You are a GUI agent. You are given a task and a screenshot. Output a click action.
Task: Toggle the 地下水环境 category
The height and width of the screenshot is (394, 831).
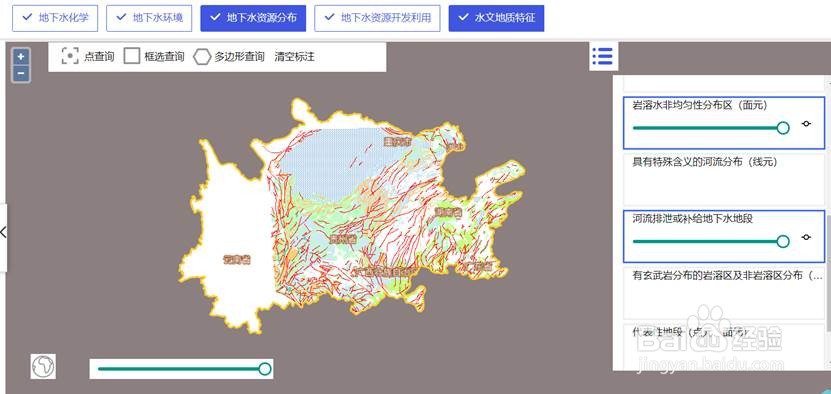149,17
